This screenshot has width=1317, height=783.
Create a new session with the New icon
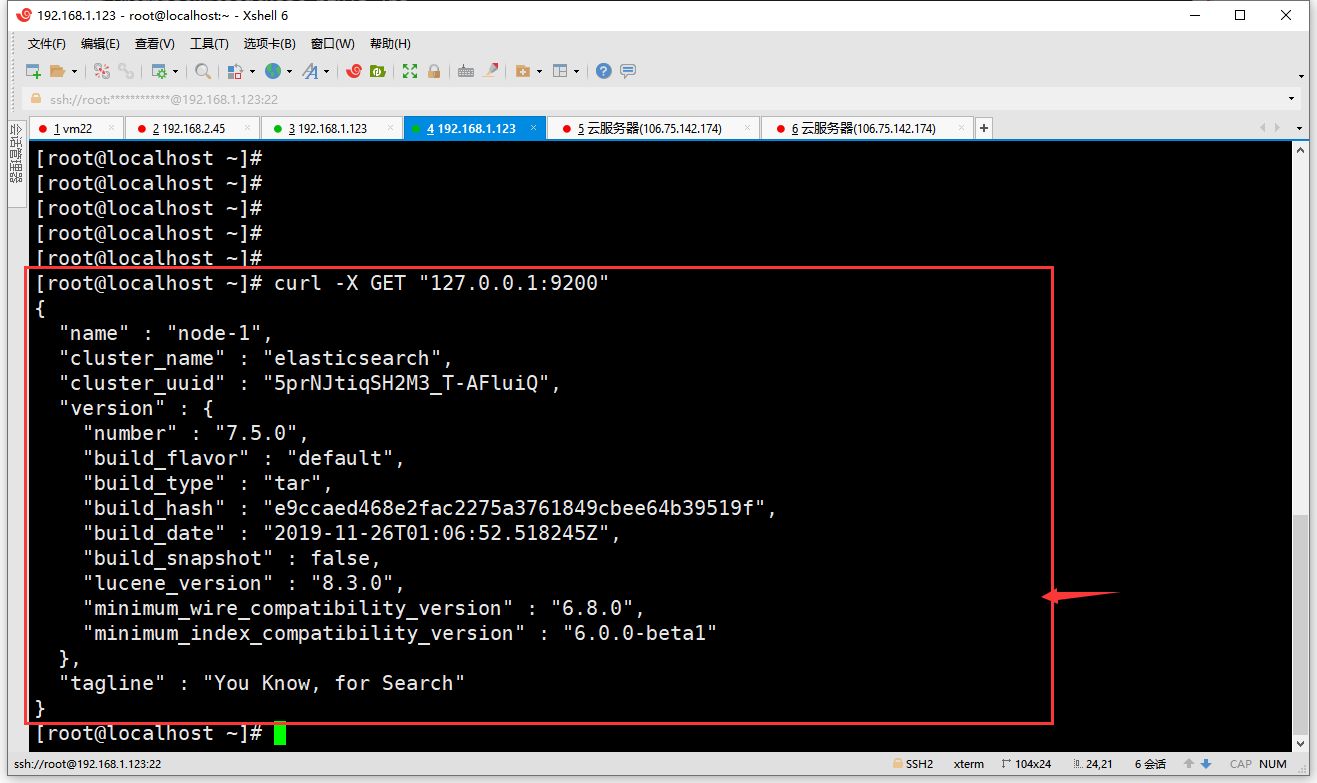coord(33,71)
